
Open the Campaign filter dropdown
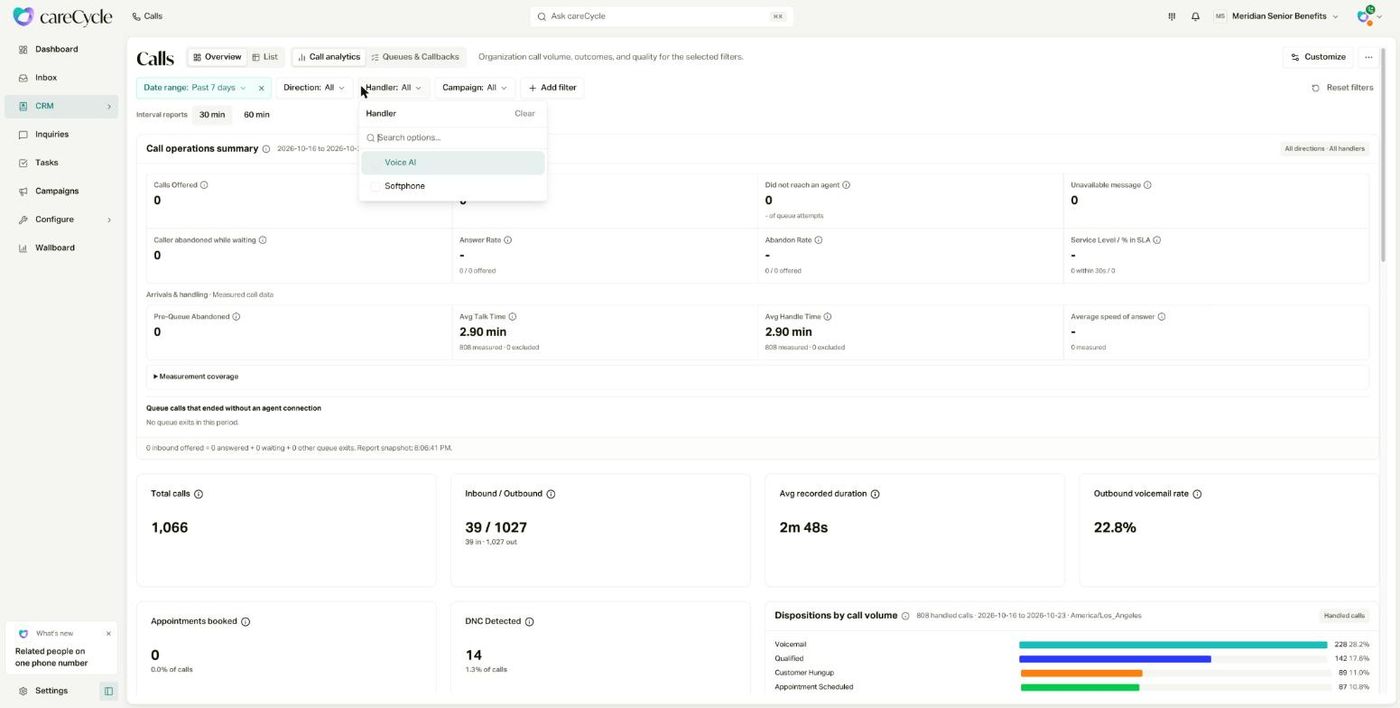point(475,88)
